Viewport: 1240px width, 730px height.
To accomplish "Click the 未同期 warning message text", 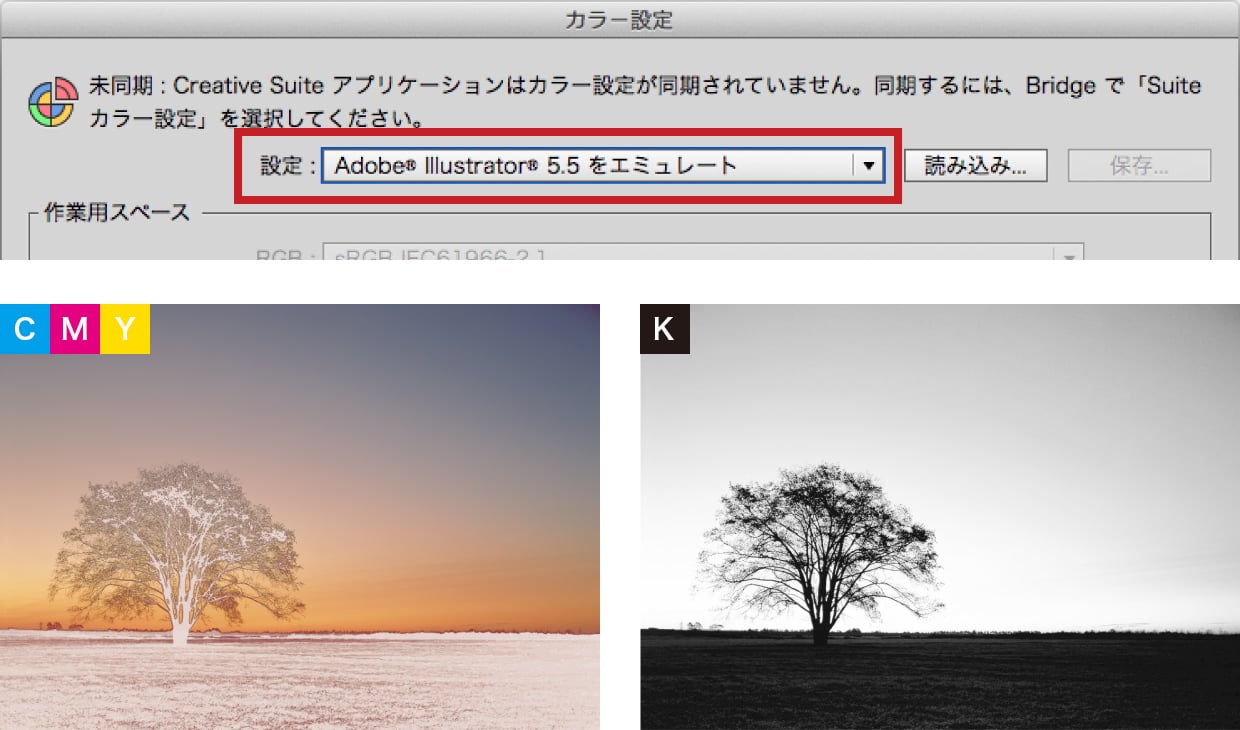I will tap(640, 86).
